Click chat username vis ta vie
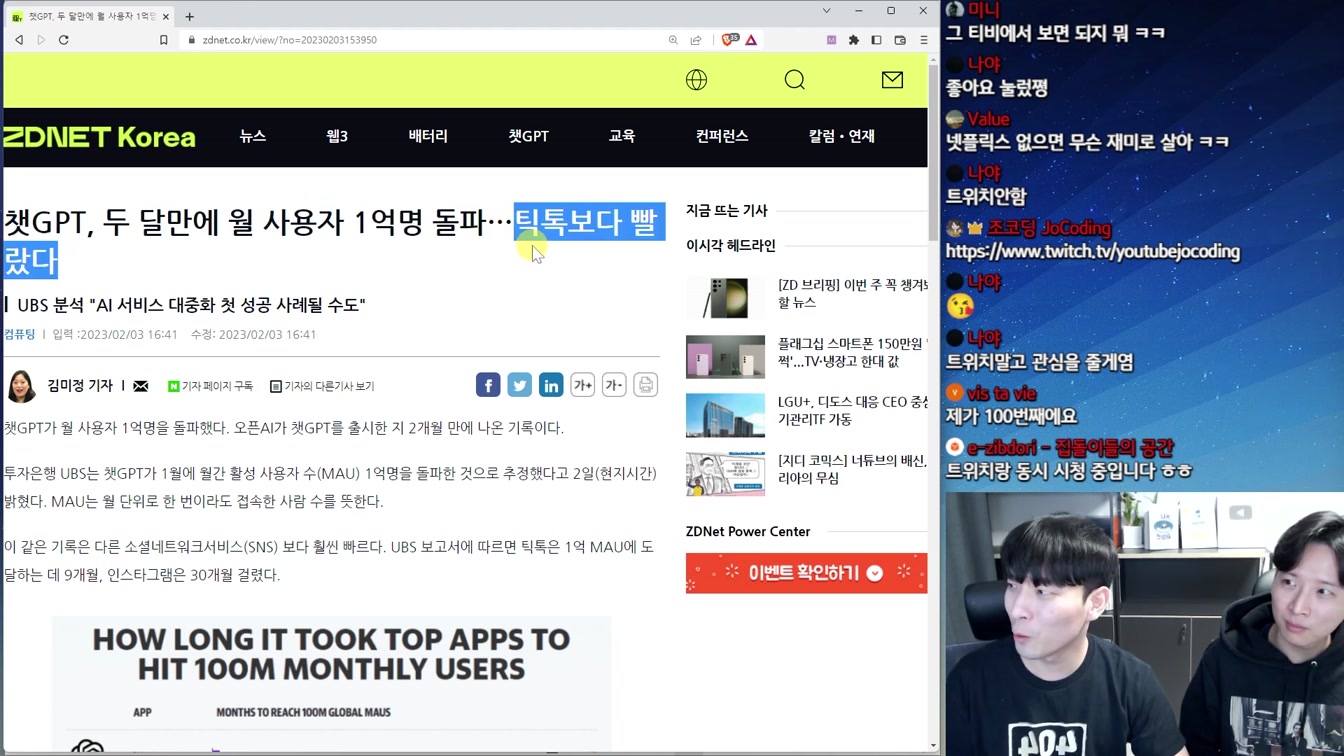This screenshot has width=1344, height=756. pyautogui.click(x=1001, y=394)
